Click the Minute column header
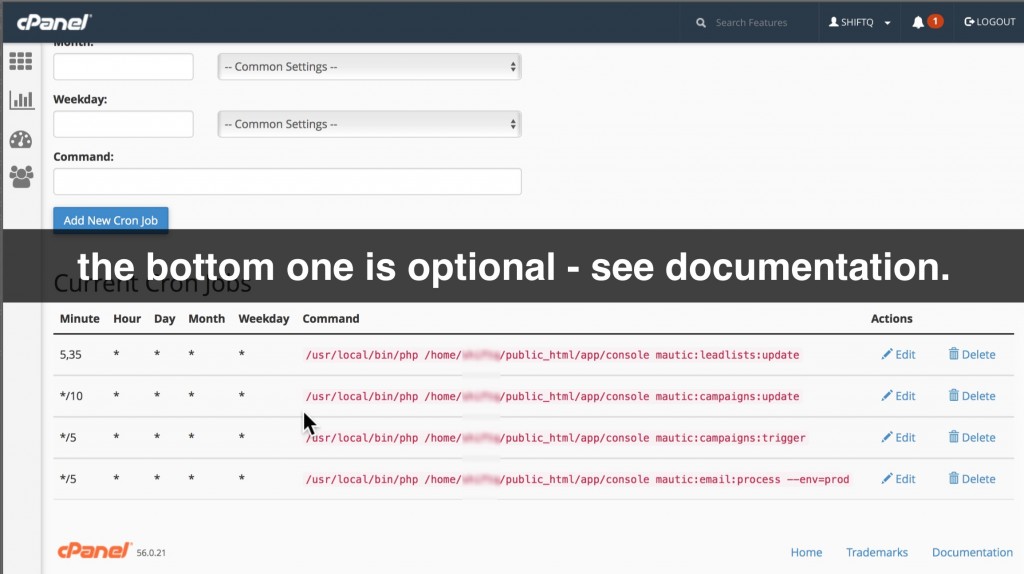Screen dimensions: 1024x574 (80, 319)
